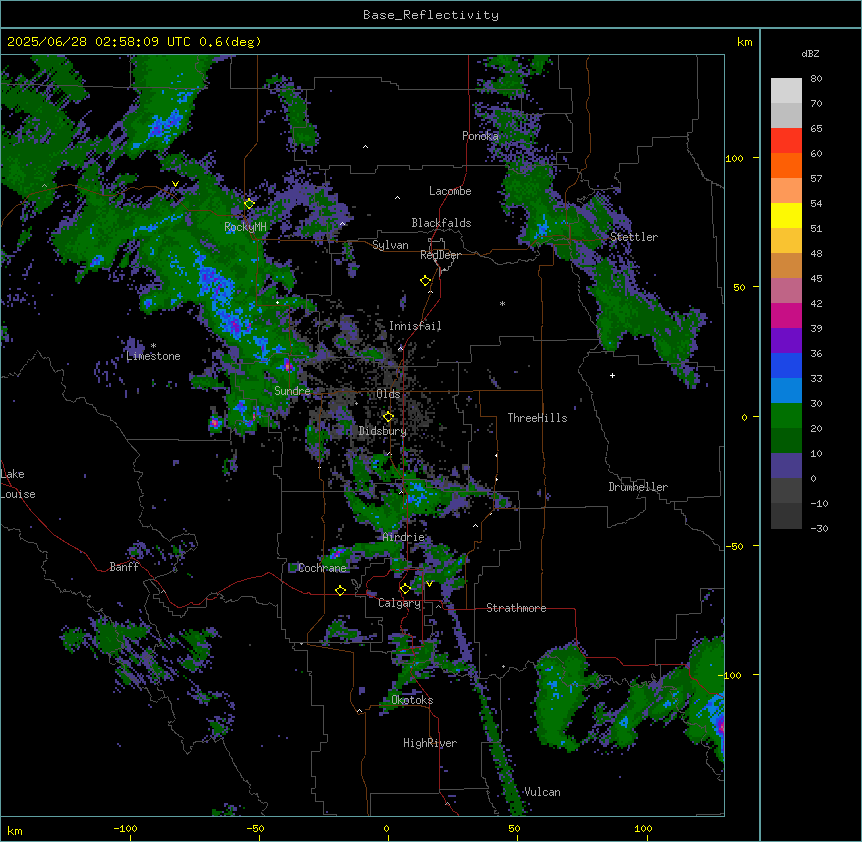The width and height of the screenshot is (862, 842).
Task: Click the yellow diamond marker above Calgary label
Action: point(405,589)
